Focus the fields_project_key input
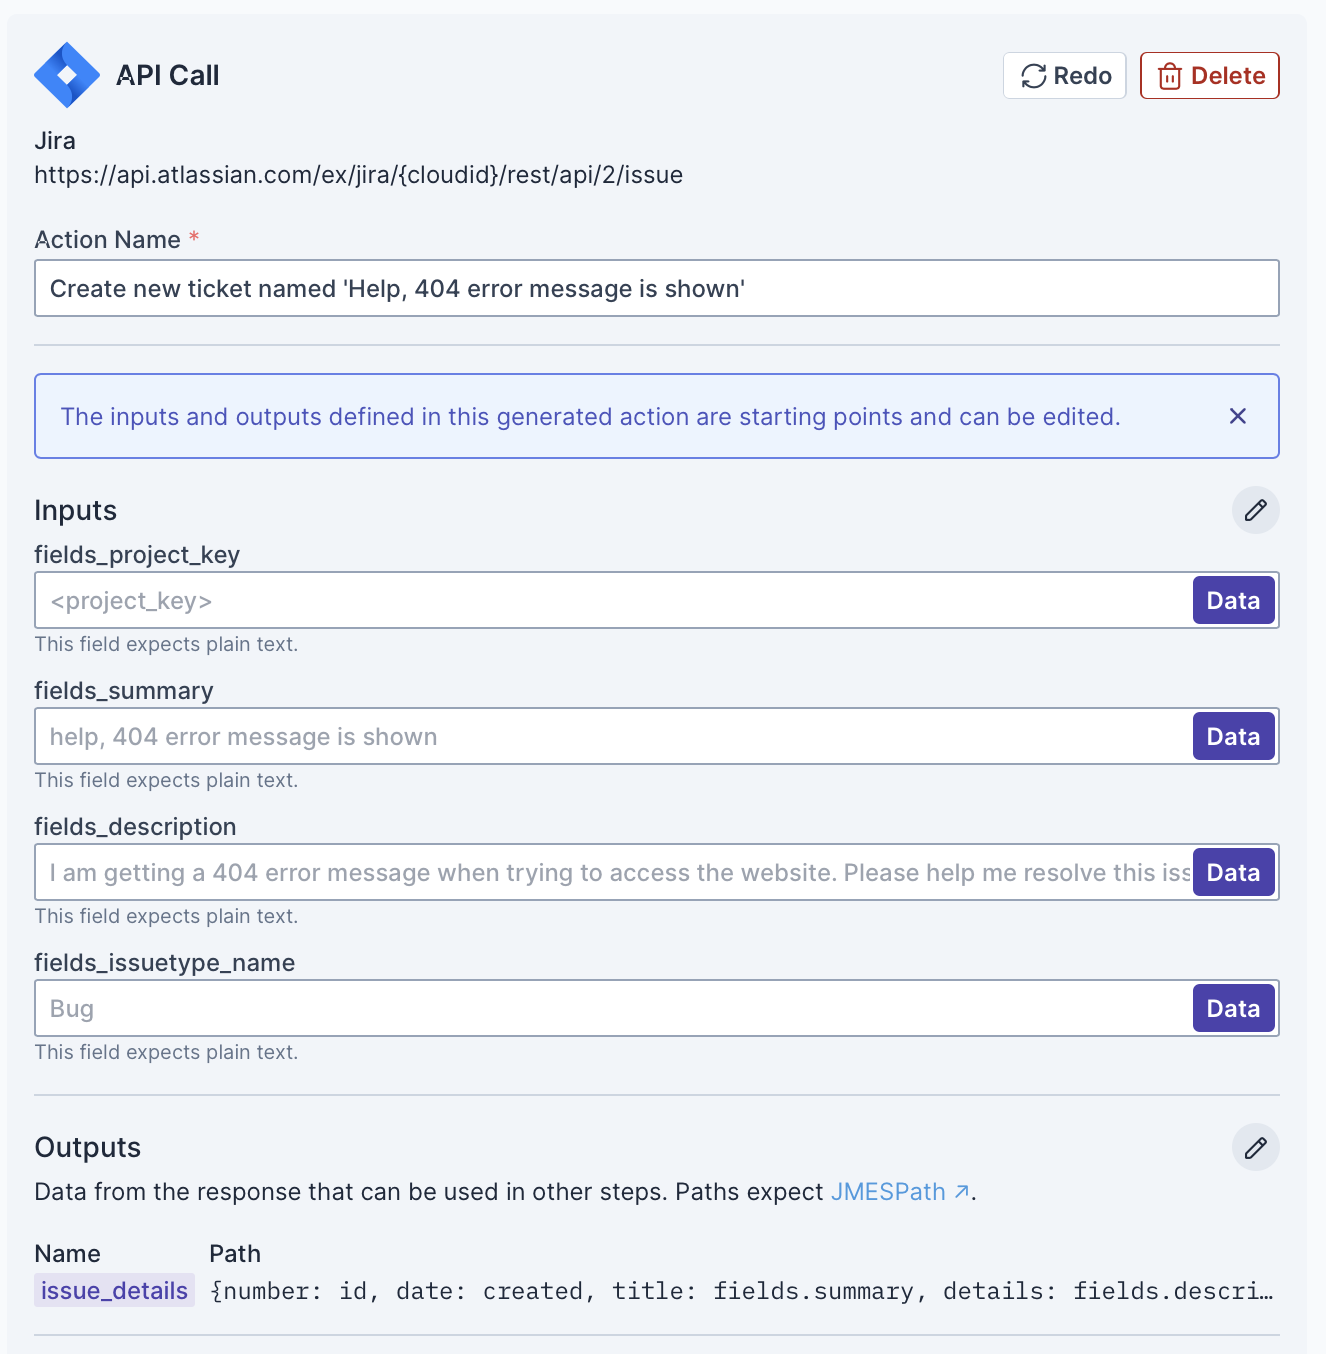This screenshot has height=1354, width=1326. (x=612, y=601)
